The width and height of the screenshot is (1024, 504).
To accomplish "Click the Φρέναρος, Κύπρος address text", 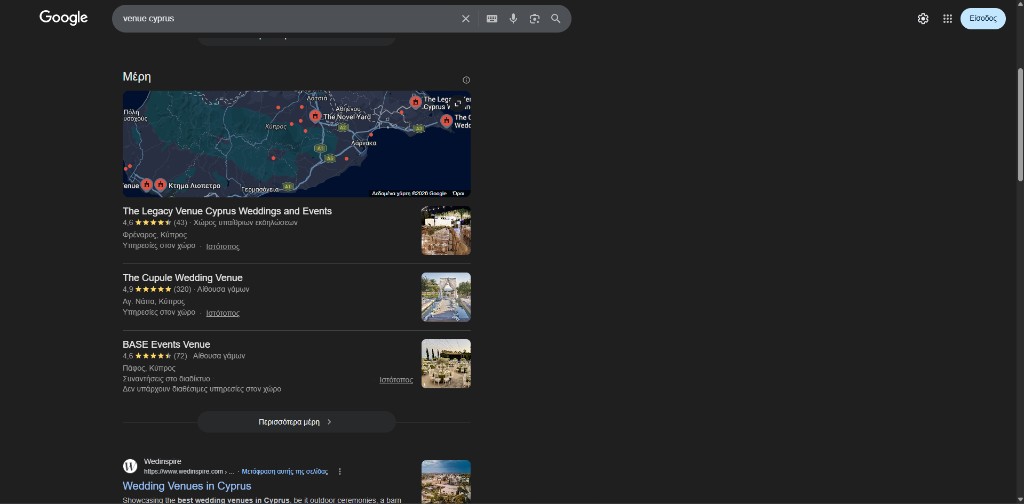I will 155,234.
